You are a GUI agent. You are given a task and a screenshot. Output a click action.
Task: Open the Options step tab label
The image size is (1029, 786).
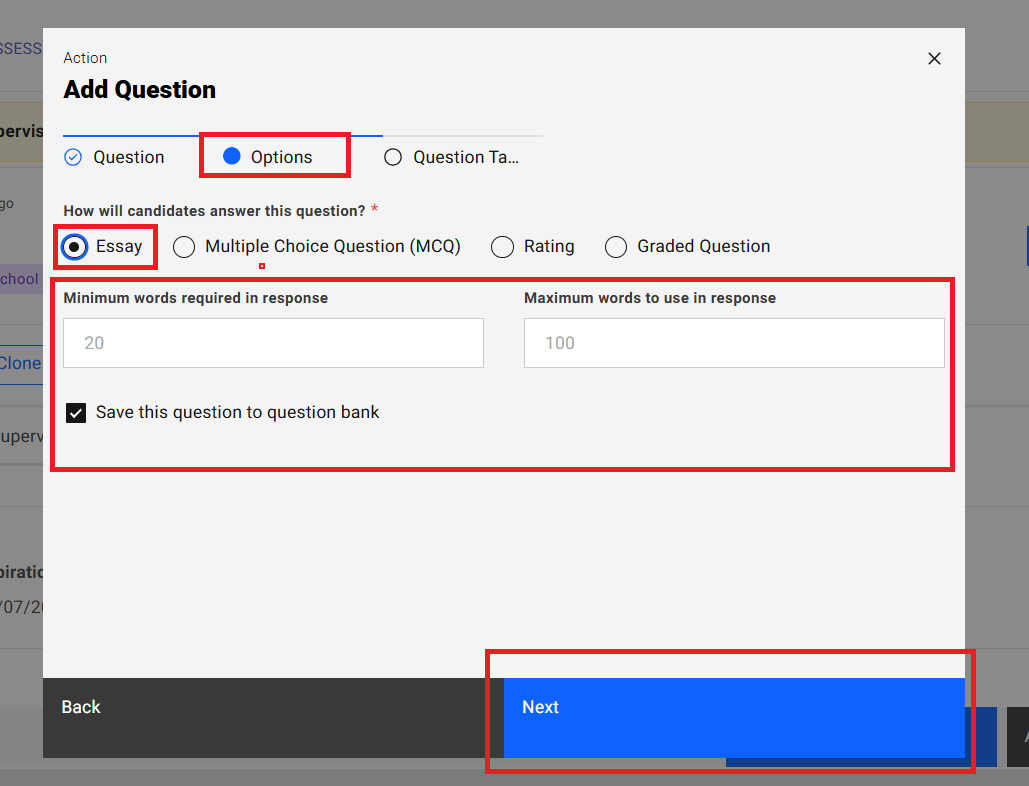pyautogui.click(x=281, y=157)
